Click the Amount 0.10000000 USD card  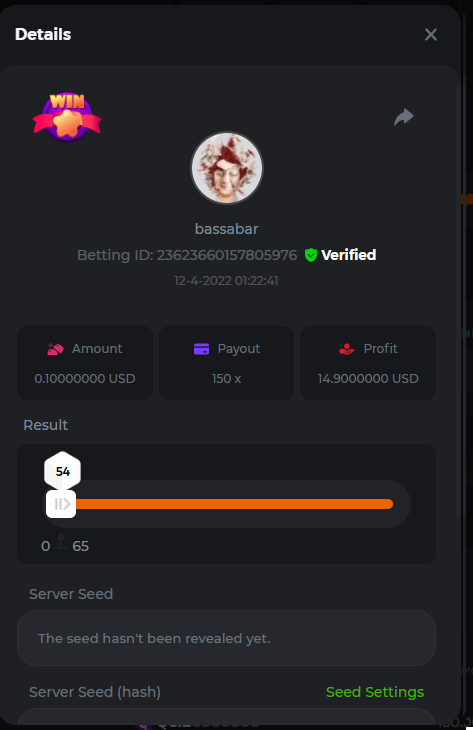coord(85,363)
